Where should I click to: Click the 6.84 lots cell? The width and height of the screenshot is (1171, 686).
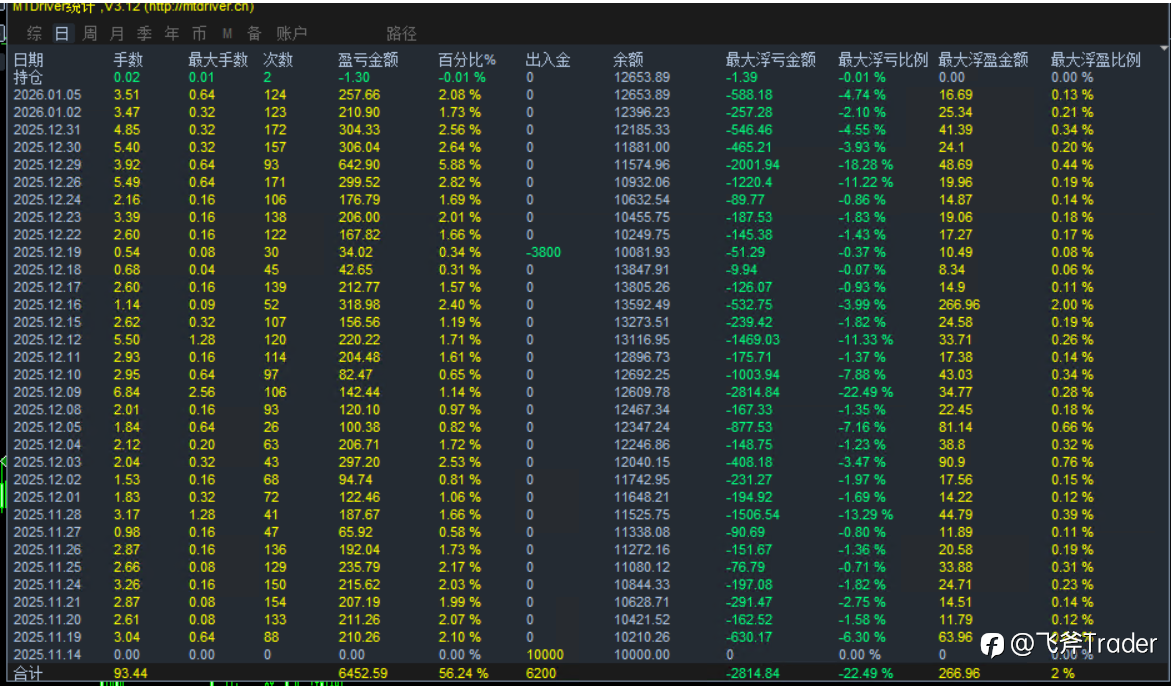click(x=126, y=392)
